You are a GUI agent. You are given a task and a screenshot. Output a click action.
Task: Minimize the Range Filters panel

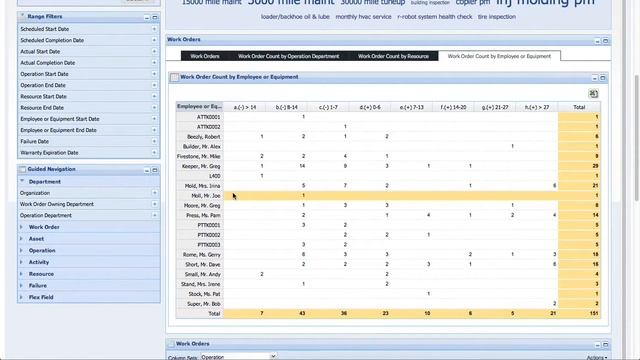point(147,18)
